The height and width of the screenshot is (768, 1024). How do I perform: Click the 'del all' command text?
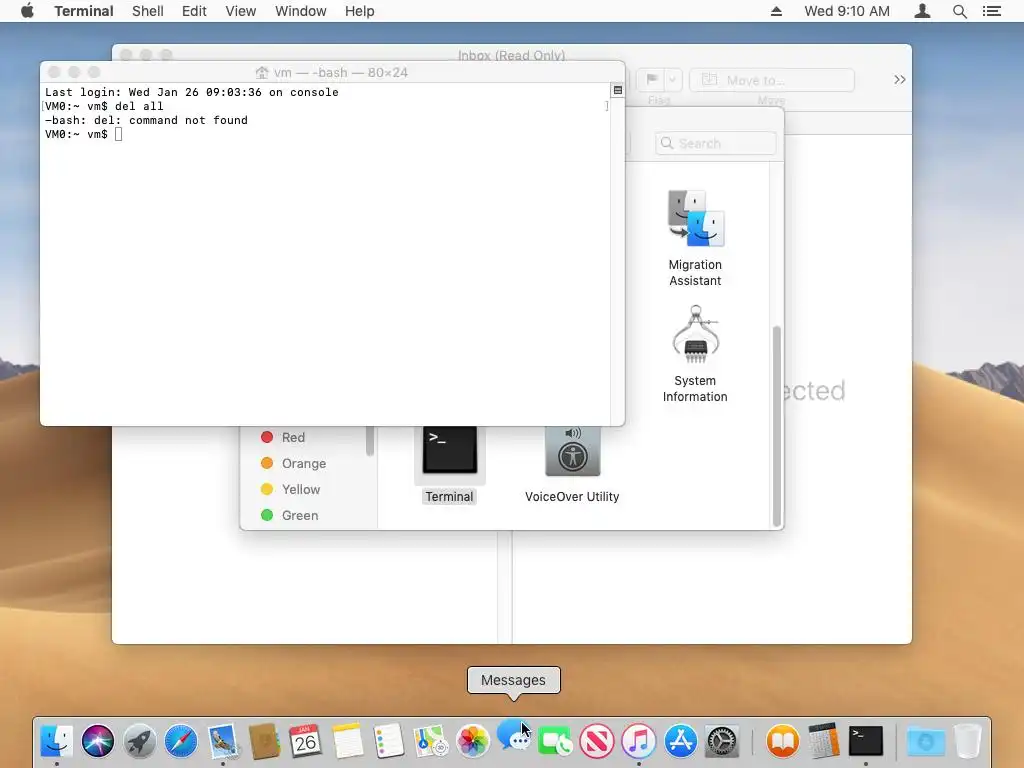tap(139, 106)
